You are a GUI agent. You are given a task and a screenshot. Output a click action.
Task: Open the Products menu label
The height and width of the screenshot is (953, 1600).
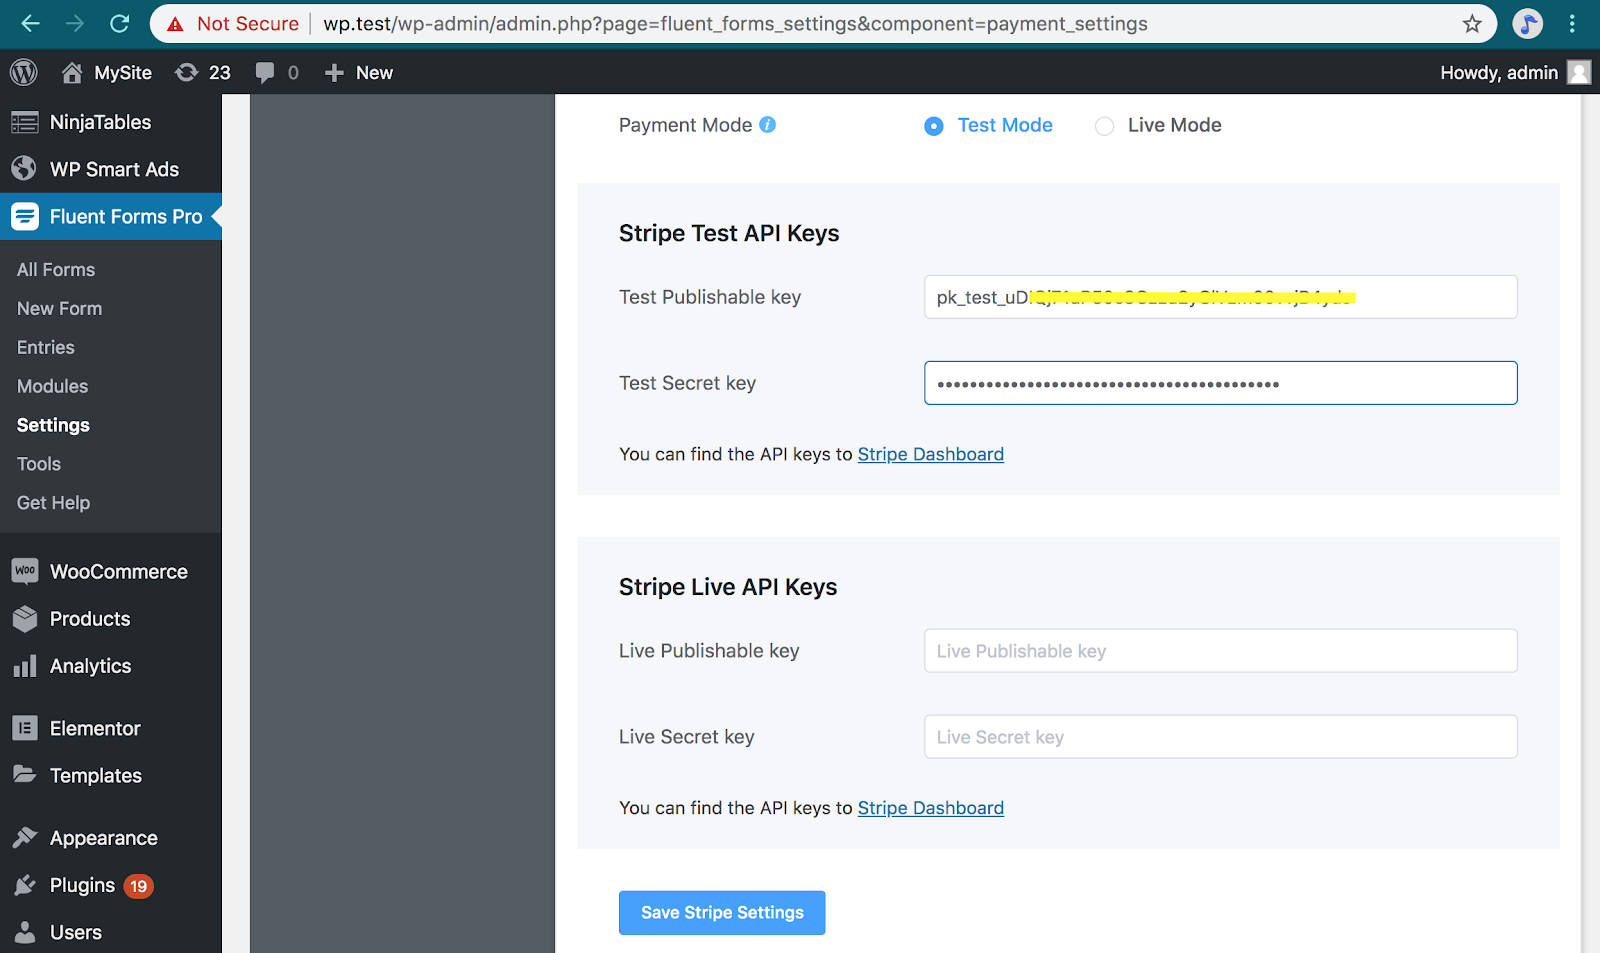click(x=90, y=619)
